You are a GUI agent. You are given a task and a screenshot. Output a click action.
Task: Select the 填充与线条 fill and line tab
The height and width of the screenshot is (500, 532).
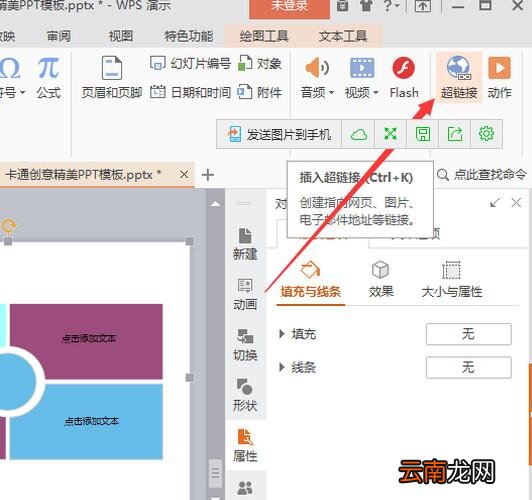click(310, 280)
